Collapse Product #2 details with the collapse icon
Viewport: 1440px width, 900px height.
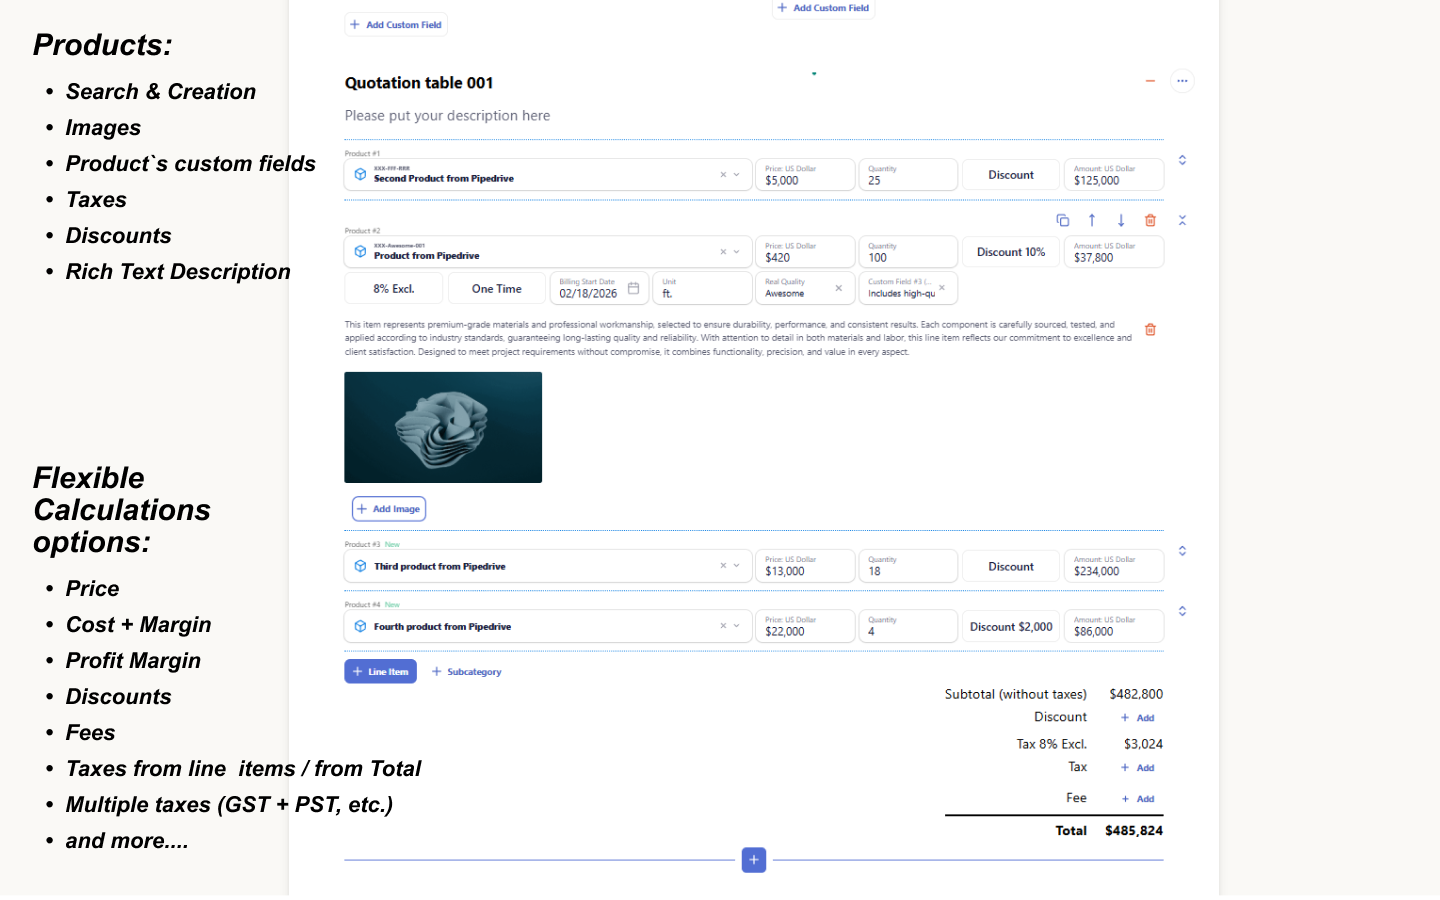point(1182,220)
